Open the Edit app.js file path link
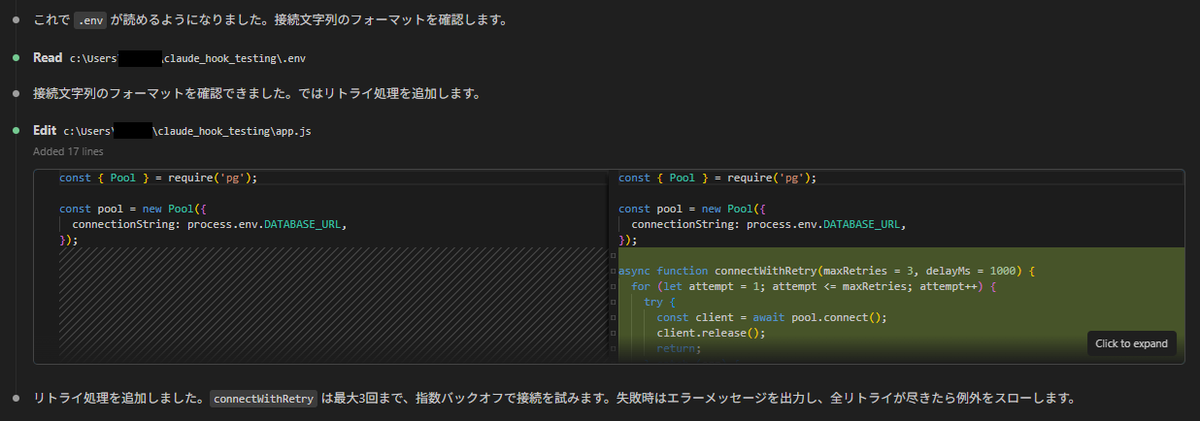 point(187,131)
